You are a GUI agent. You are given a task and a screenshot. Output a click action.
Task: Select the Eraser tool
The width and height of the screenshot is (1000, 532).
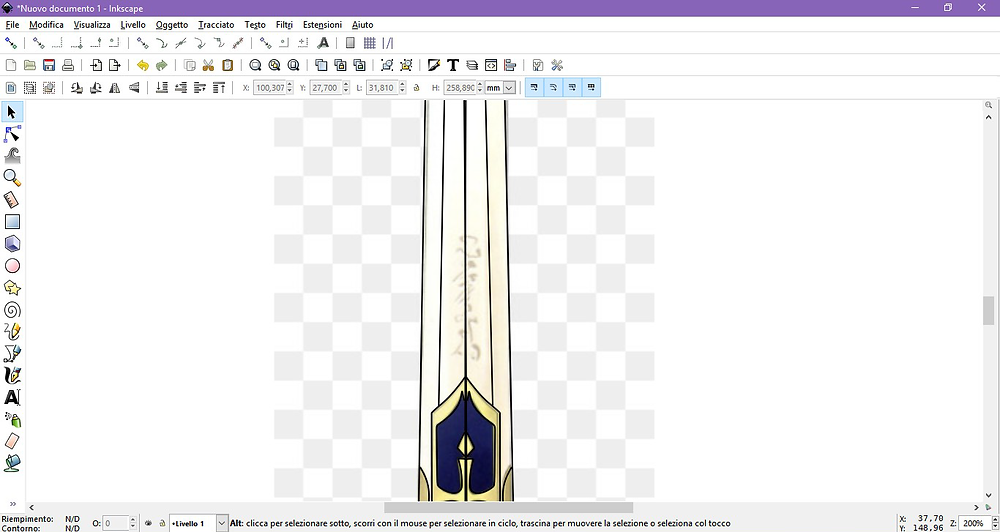(x=12, y=441)
